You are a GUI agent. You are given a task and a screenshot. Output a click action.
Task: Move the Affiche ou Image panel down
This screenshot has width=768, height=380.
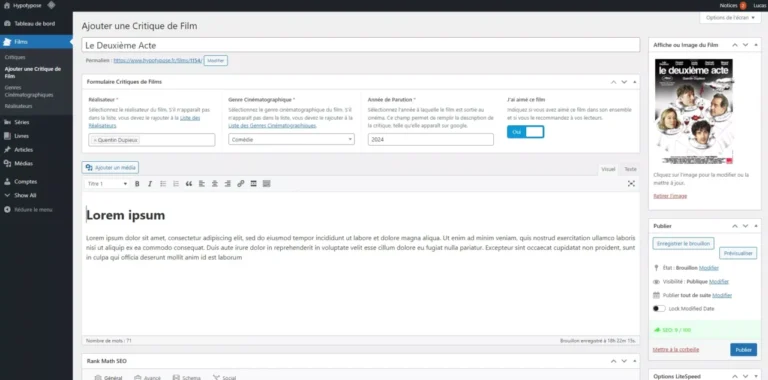(x=745, y=45)
